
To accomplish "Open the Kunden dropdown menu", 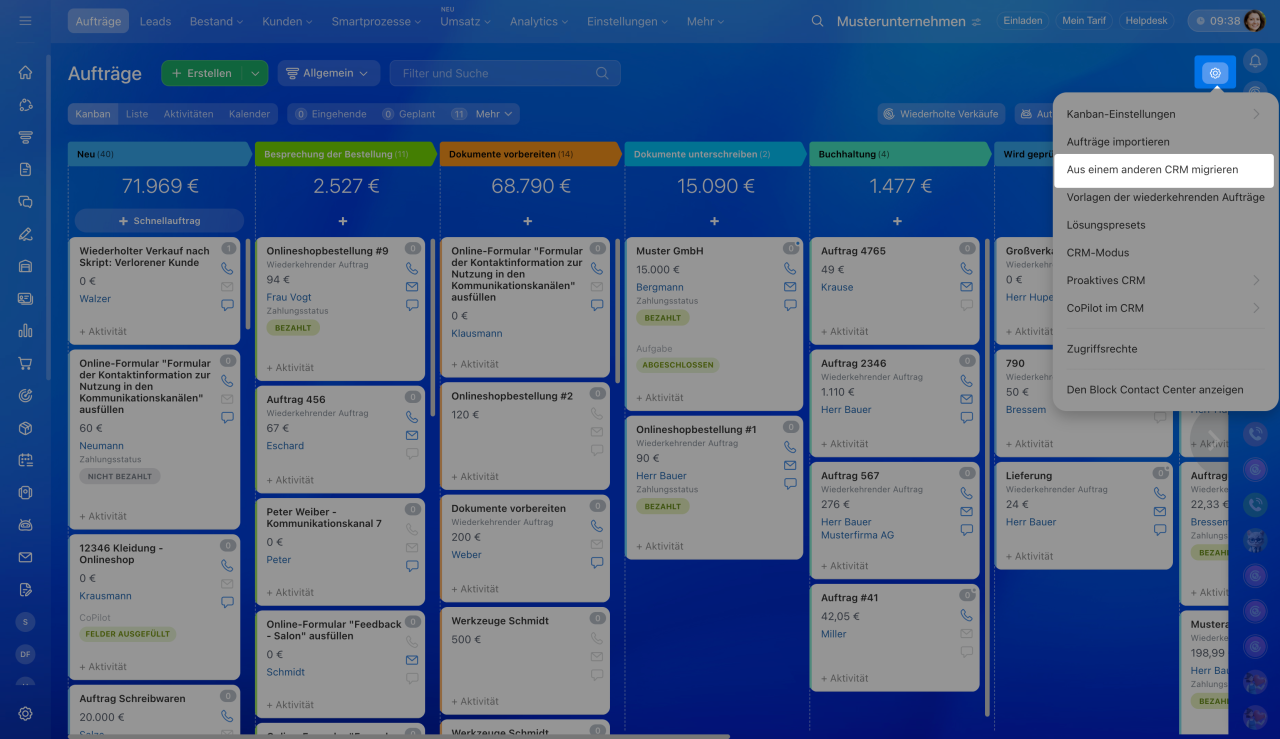I will [x=287, y=21].
